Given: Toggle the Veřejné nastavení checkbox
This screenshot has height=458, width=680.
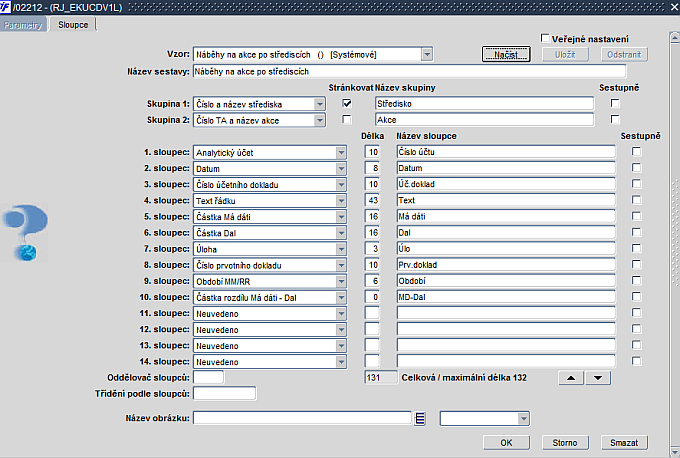Looking at the screenshot, I should tap(546, 38).
